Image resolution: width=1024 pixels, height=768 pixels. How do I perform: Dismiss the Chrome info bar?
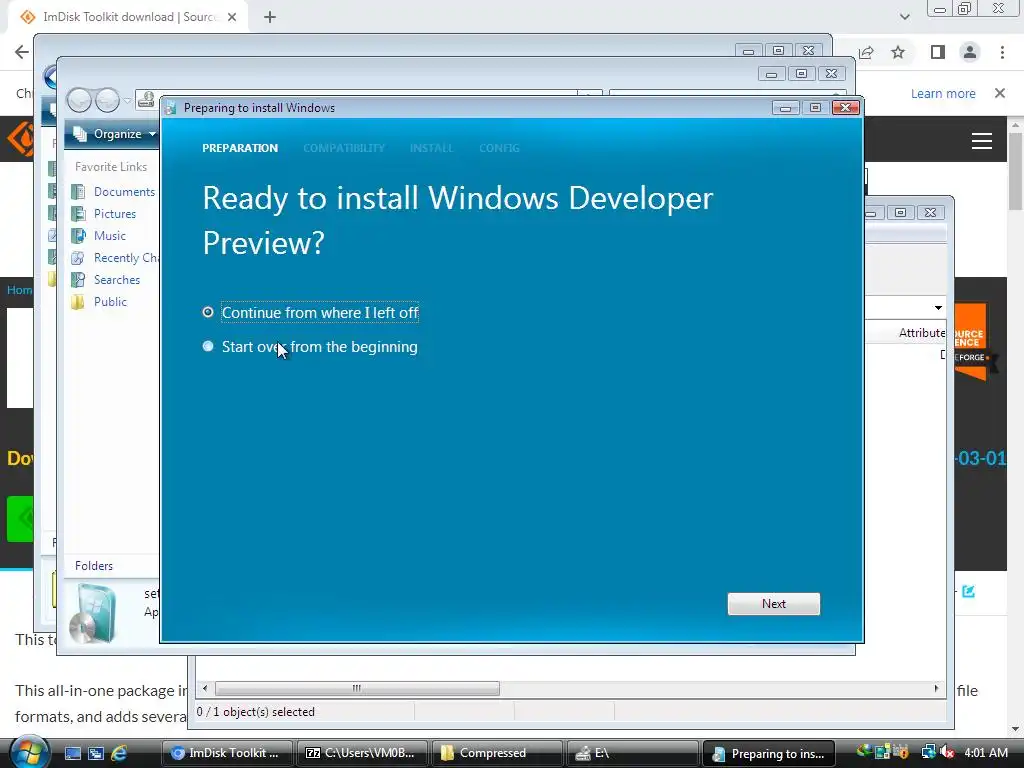coord(1000,93)
